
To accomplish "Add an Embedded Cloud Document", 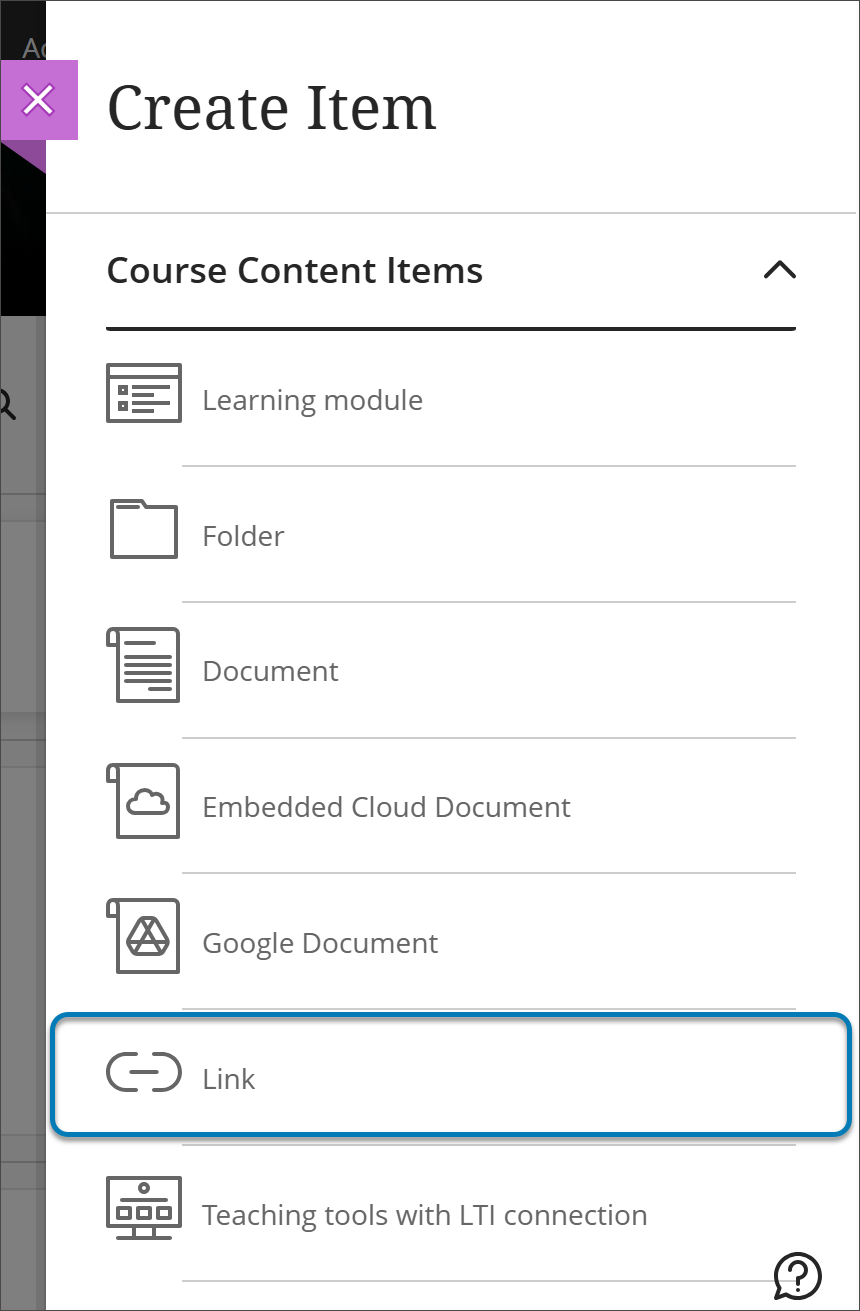I will pos(386,806).
